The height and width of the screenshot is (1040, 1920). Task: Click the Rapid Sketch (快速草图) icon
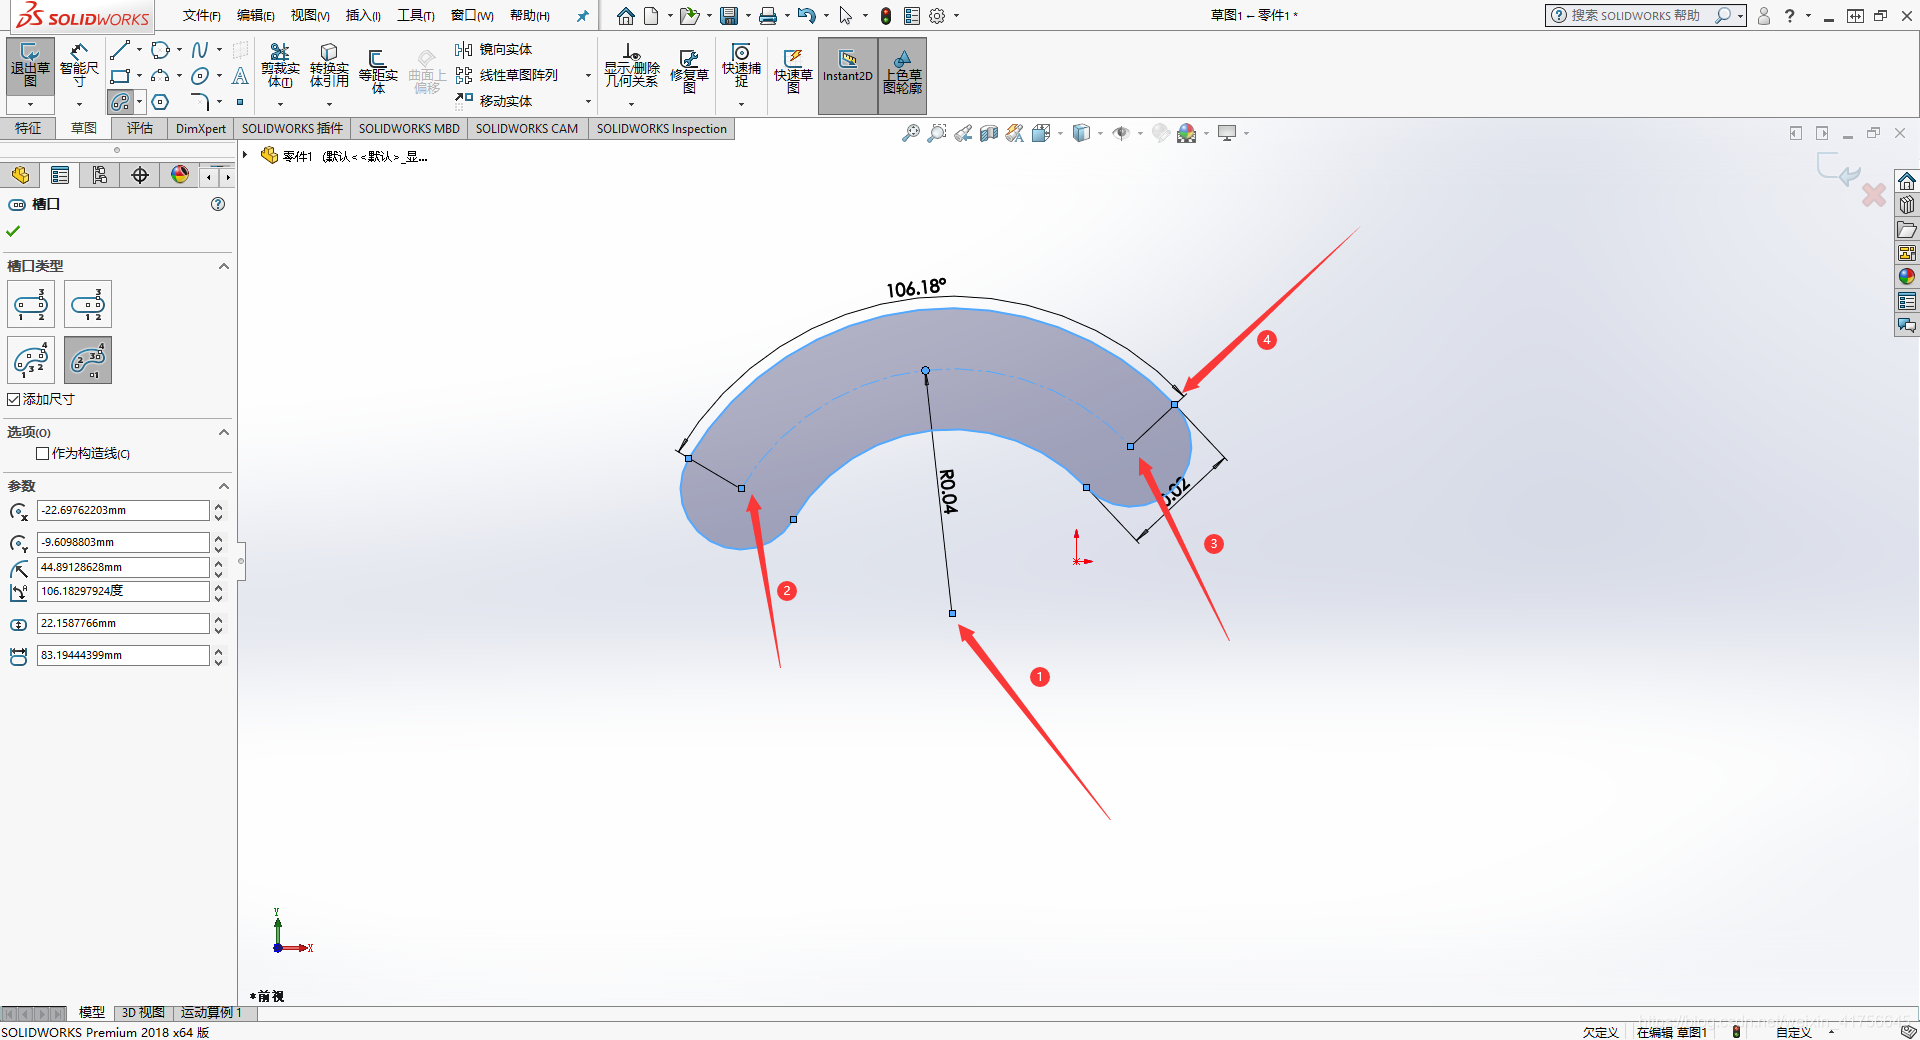(x=793, y=70)
